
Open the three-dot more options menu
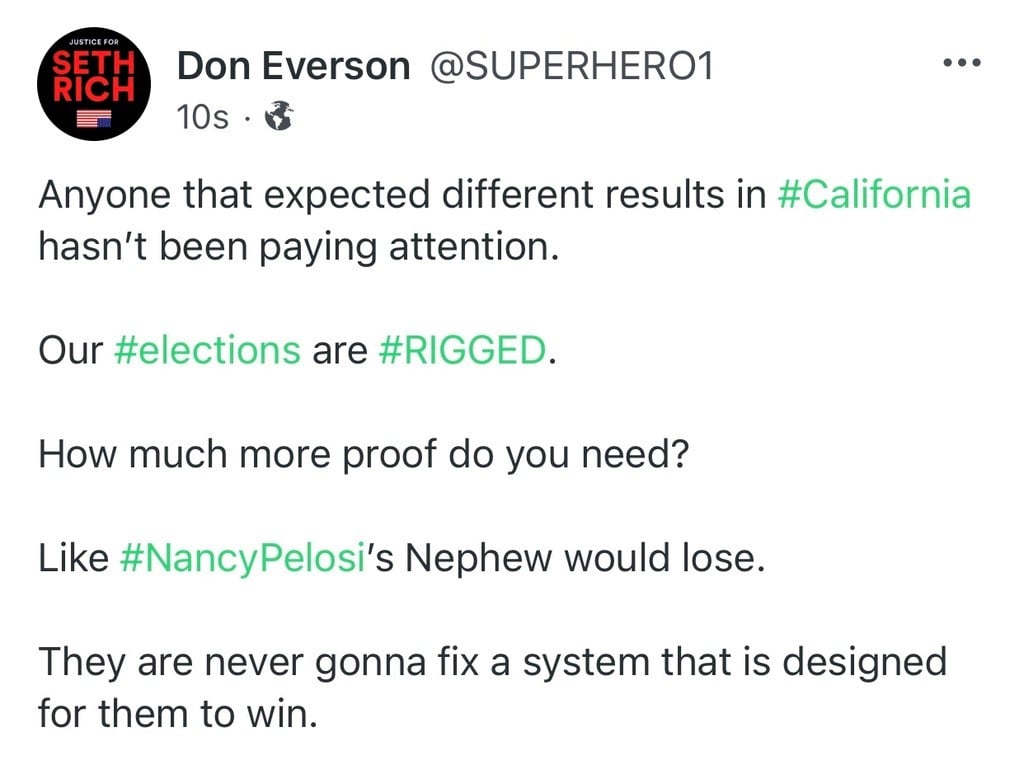coord(962,62)
